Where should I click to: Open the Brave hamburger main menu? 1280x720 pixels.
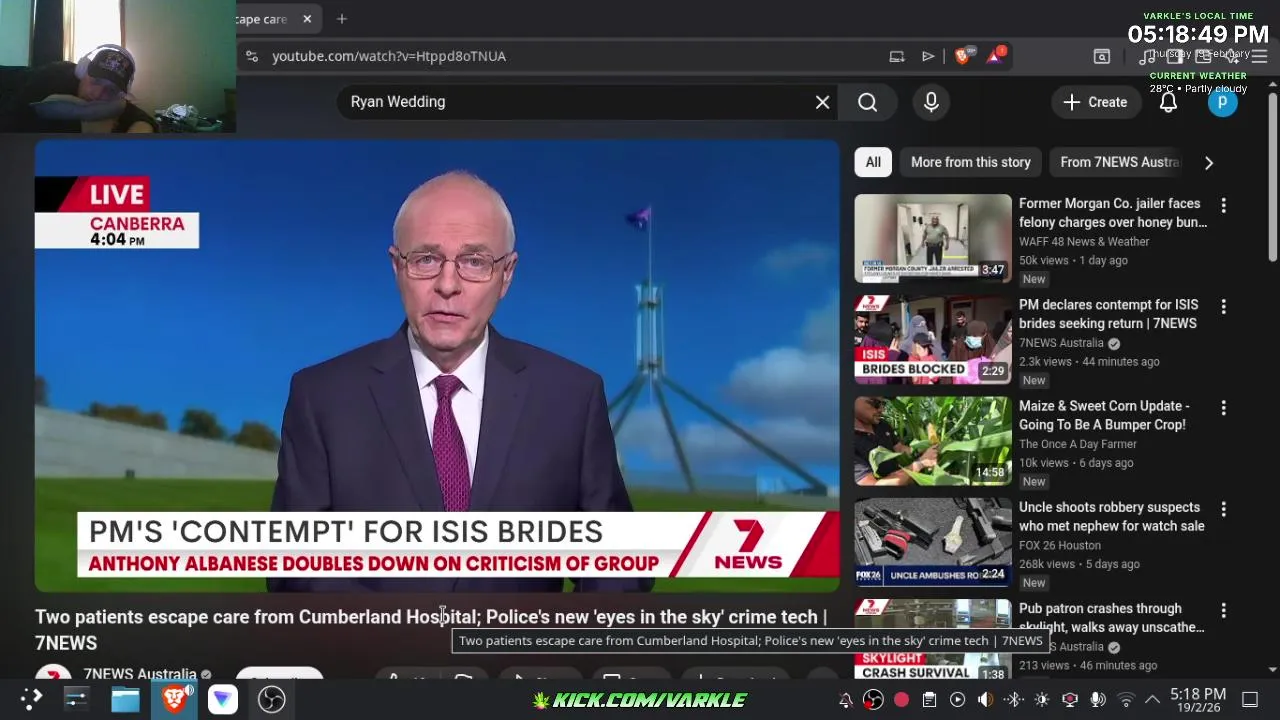tap(1259, 56)
